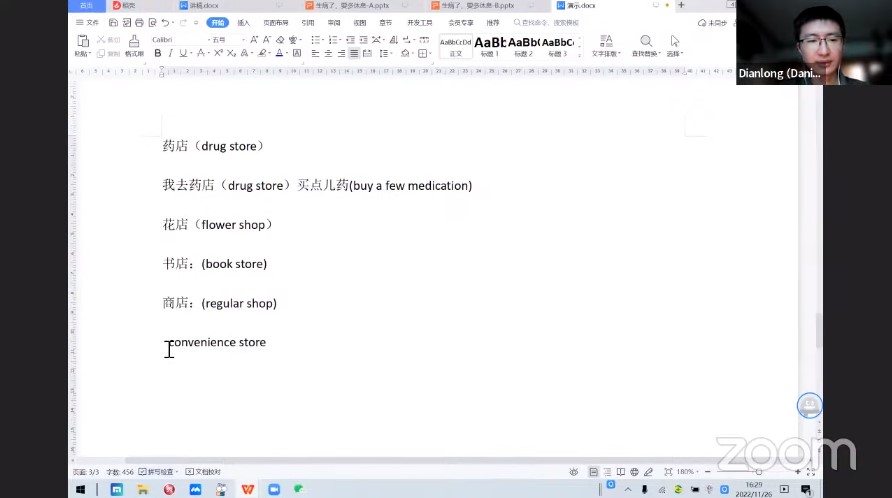Click the font color red A swatch

pyautogui.click(x=279, y=53)
